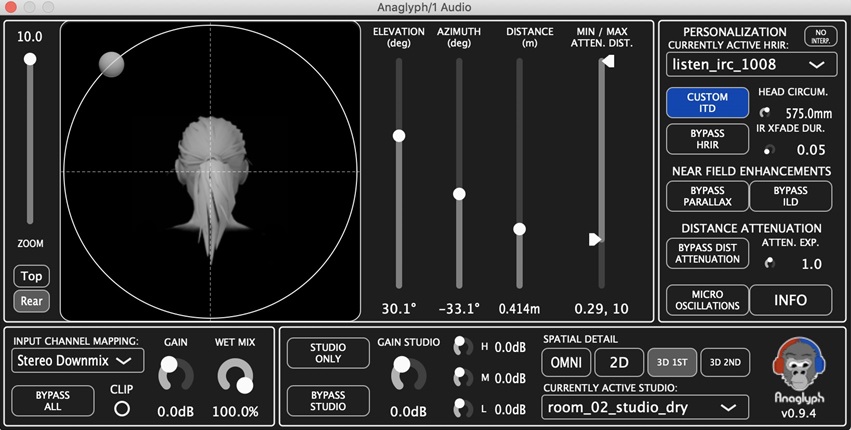The image size is (851, 430).
Task: Click the 0.414m distance value
Action: [x=519, y=309]
